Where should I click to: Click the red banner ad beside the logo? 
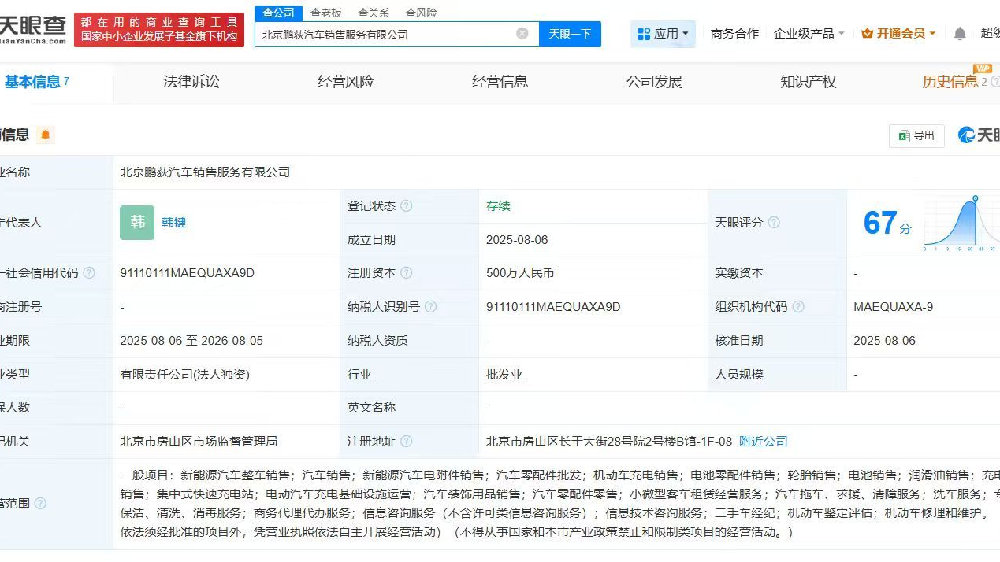tap(159, 30)
